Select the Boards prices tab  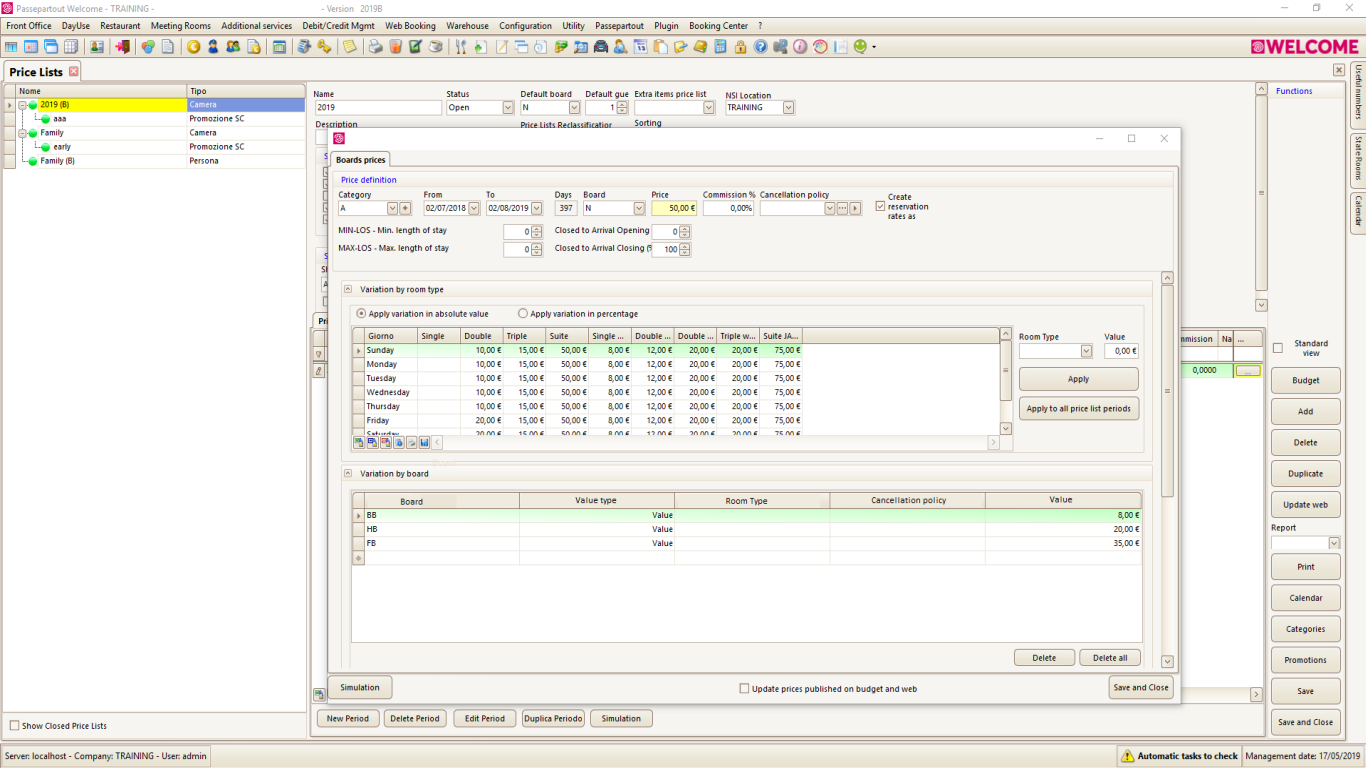pos(360,160)
